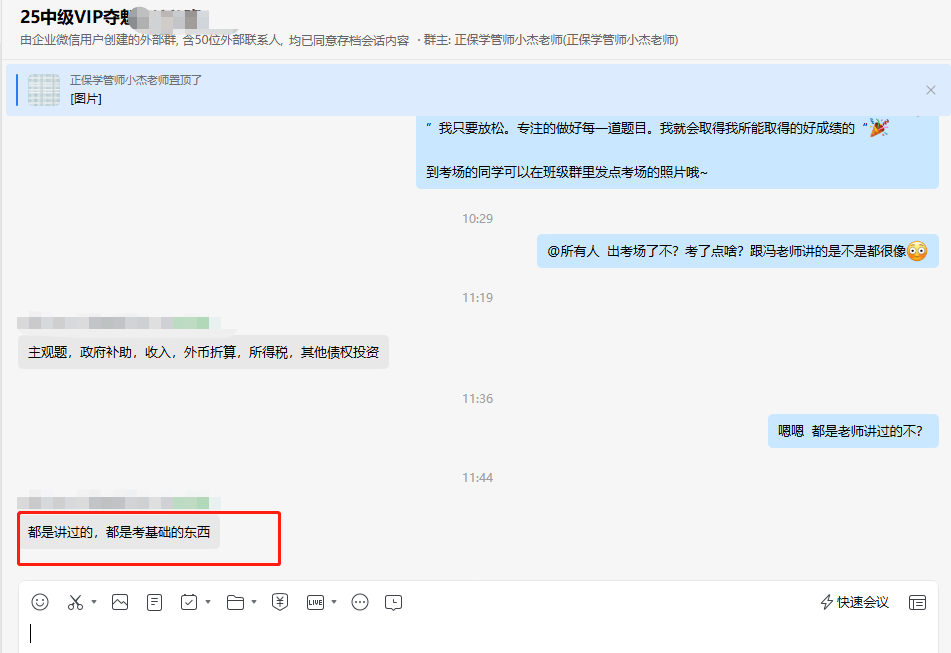This screenshot has width=951, height=653.
Task: Start a LIVE broadcast
Action: coord(316,602)
